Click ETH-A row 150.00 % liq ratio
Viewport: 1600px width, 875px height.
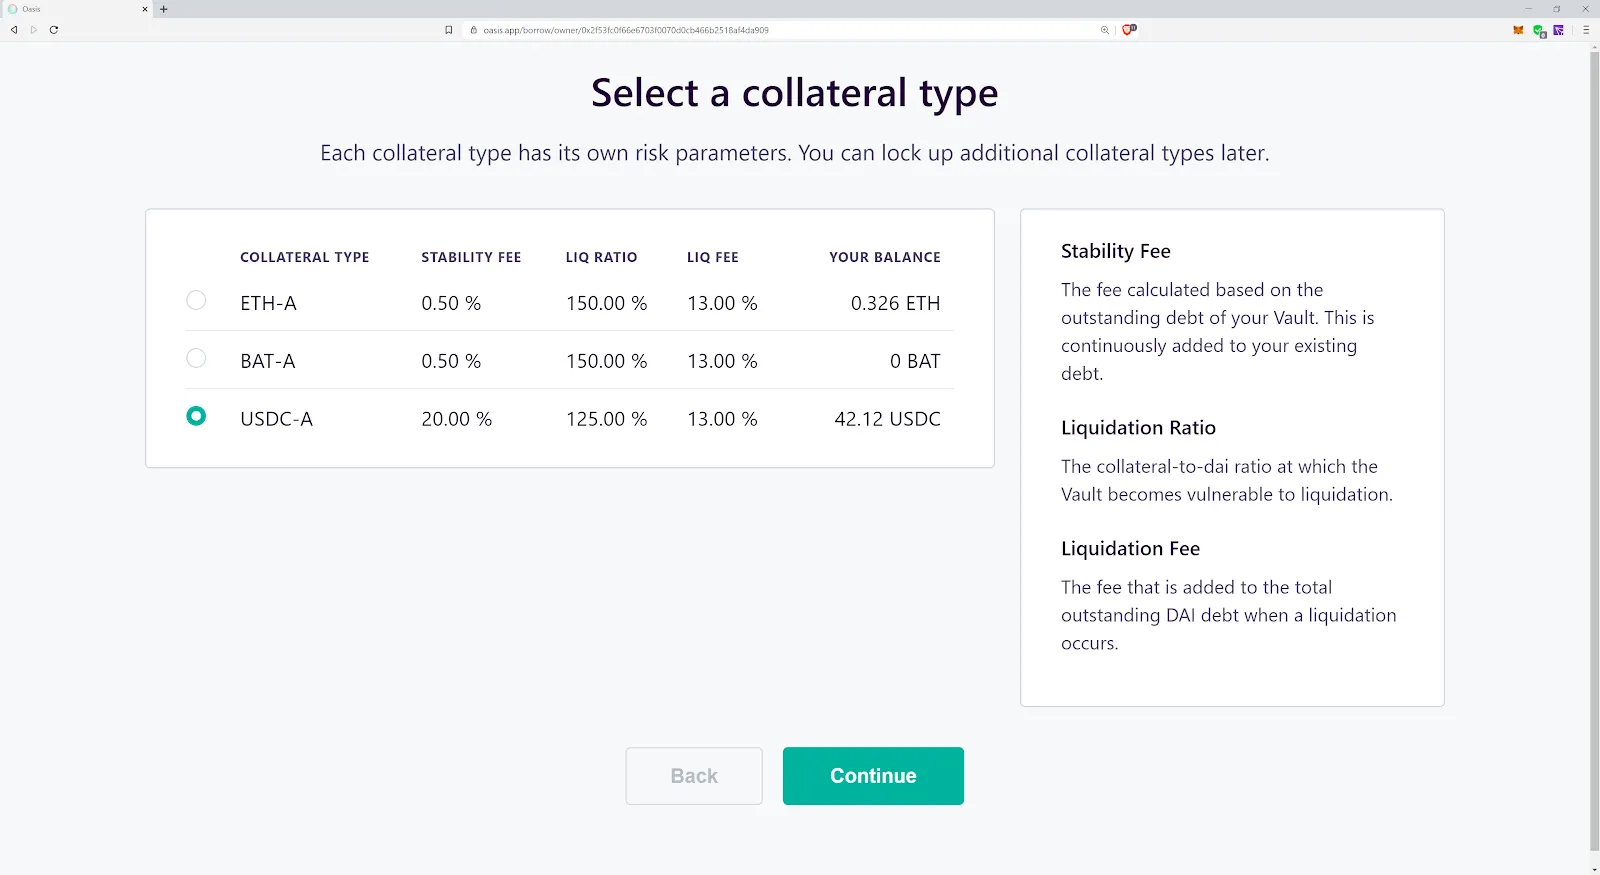click(606, 303)
